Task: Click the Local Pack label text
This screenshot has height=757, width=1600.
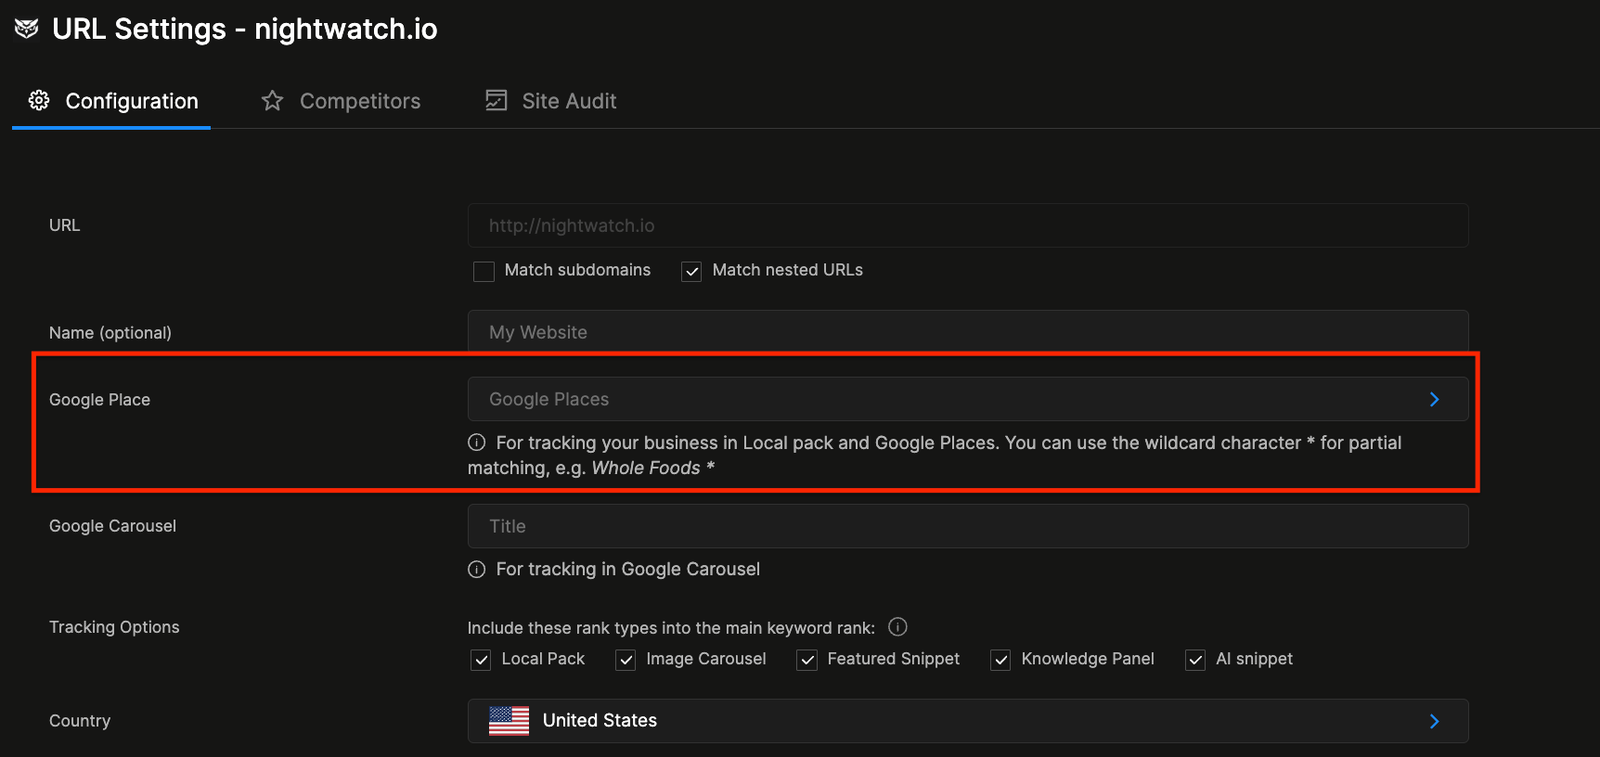Action: [543, 659]
